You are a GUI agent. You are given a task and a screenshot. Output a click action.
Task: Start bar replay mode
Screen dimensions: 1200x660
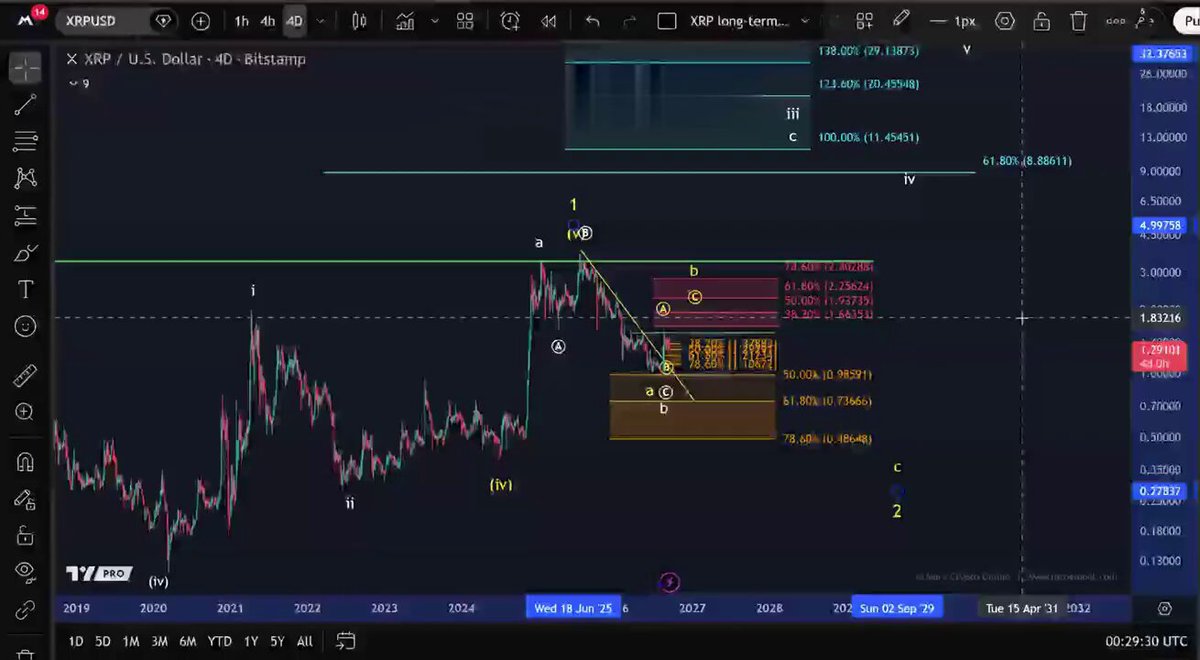click(548, 21)
